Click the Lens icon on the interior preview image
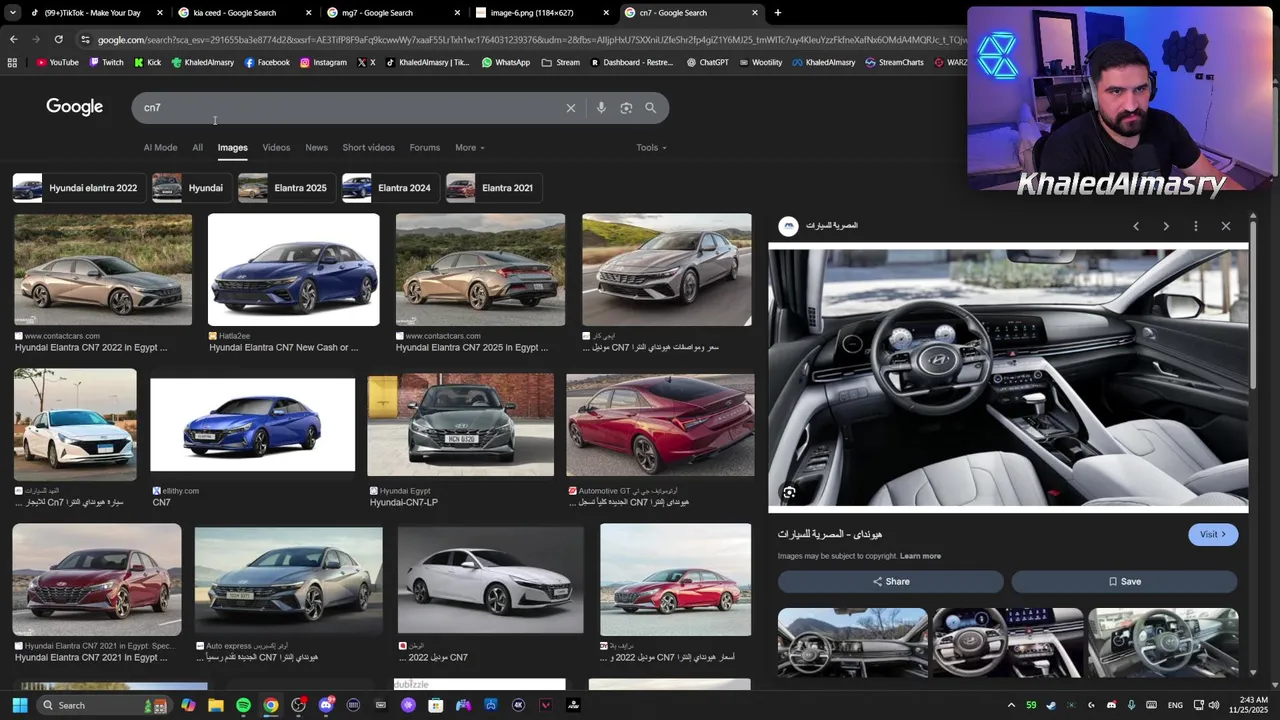The height and width of the screenshot is (720, 1280). pyautogui.click(x=789, y=493)
